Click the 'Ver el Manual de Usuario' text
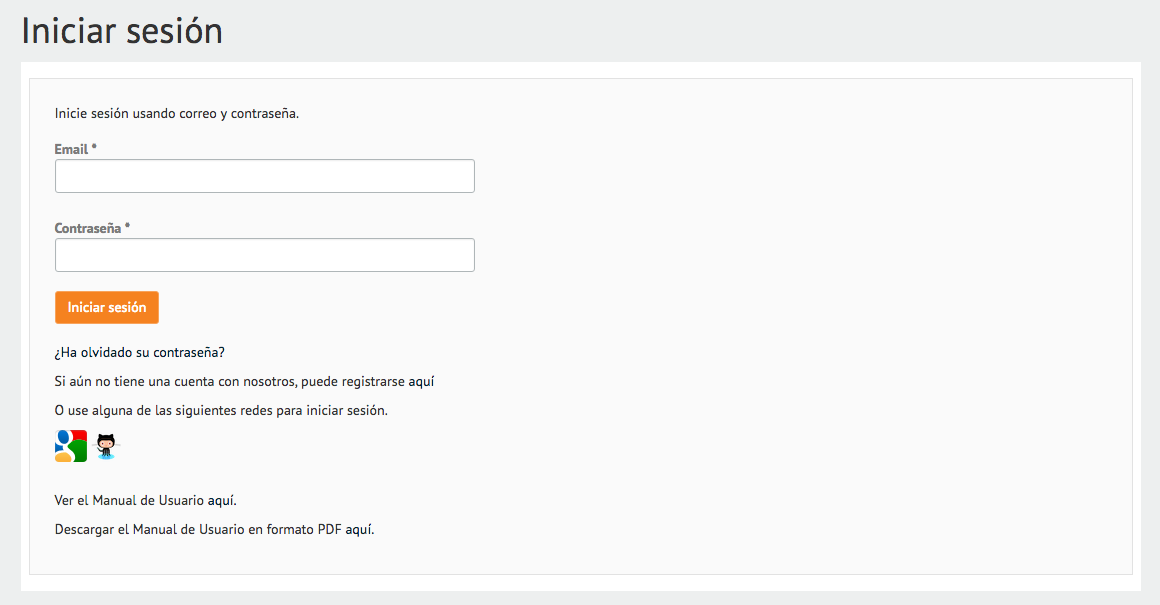The width and height of the screenshot is (1160, 605). click(129, 501)
